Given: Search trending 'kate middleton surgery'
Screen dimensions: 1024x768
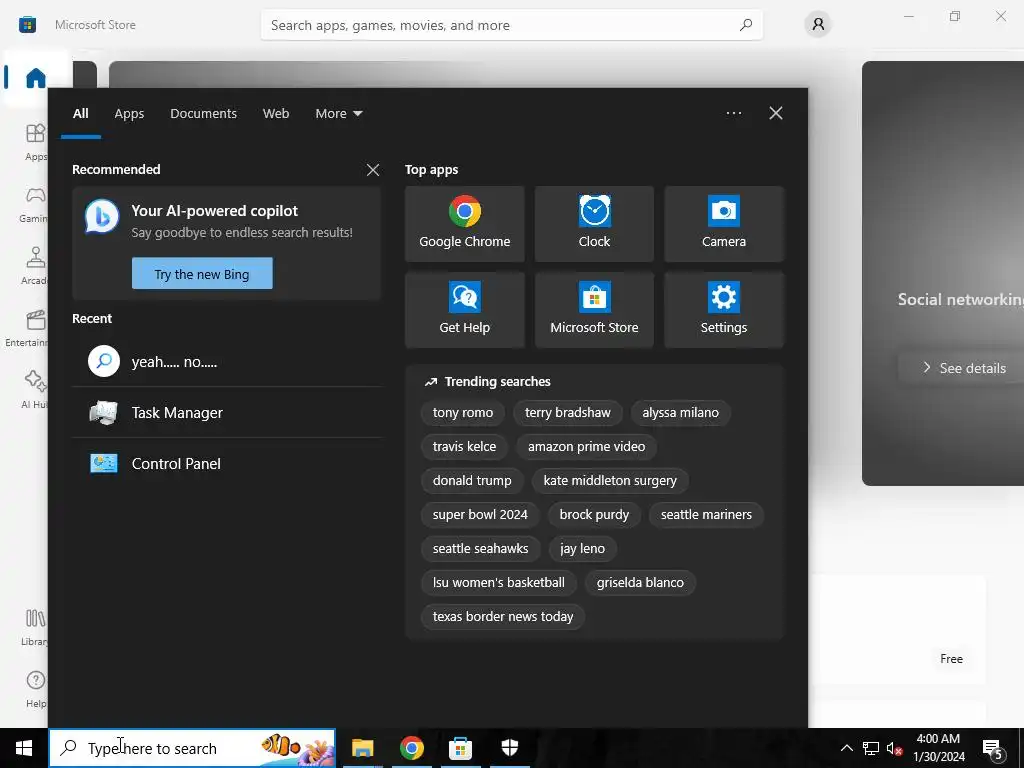Looking at the screenshot, I should [x=610, y=481].
